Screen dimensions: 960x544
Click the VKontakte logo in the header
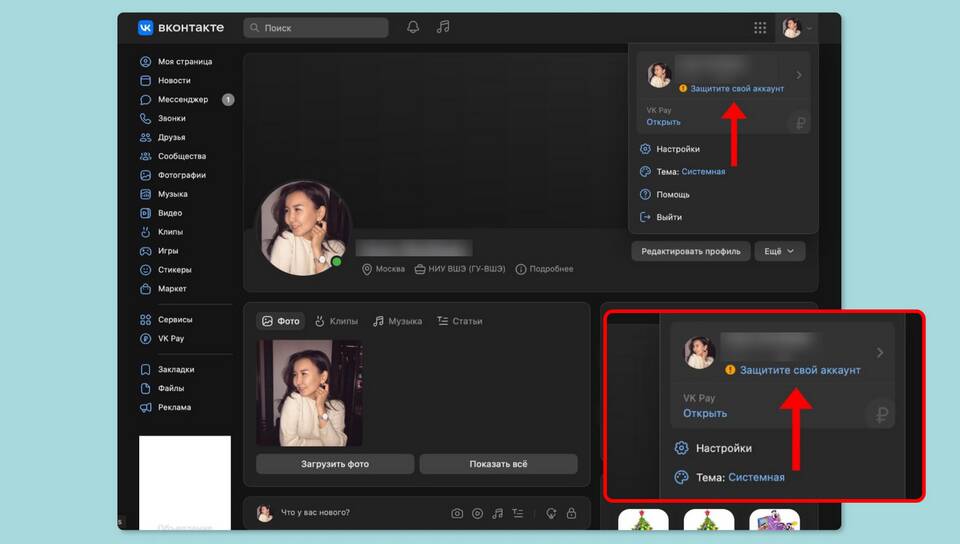181,28
